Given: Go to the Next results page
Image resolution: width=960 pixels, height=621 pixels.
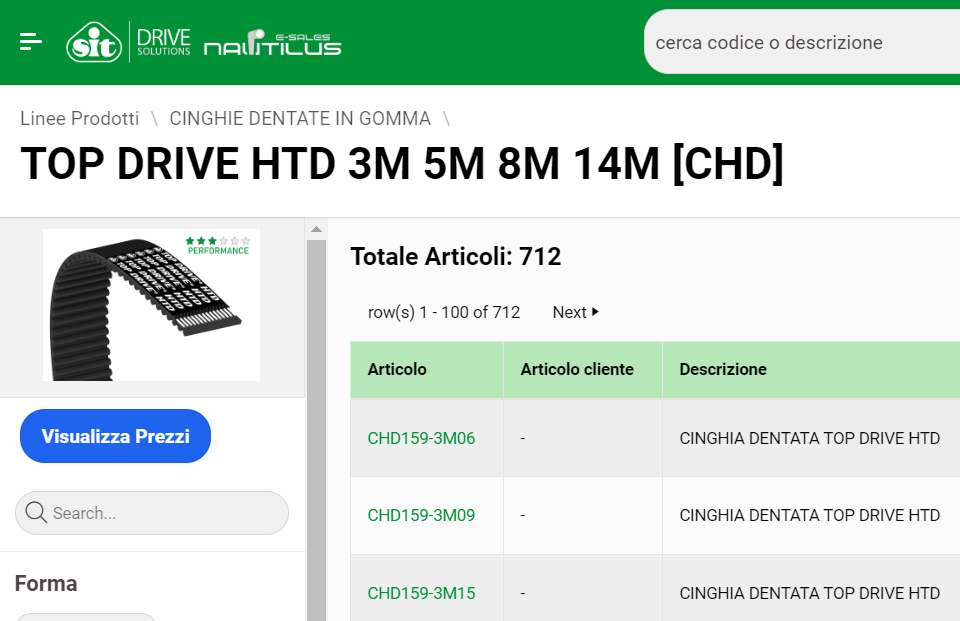Looking at the screenshot, I should 570,312.
